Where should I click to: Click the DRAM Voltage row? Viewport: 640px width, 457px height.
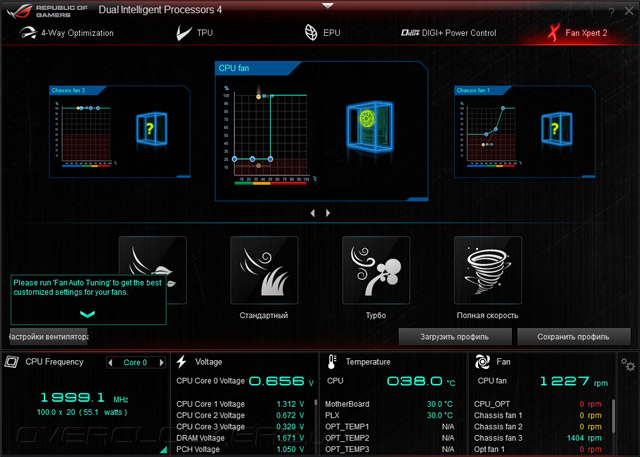[240, 438]
